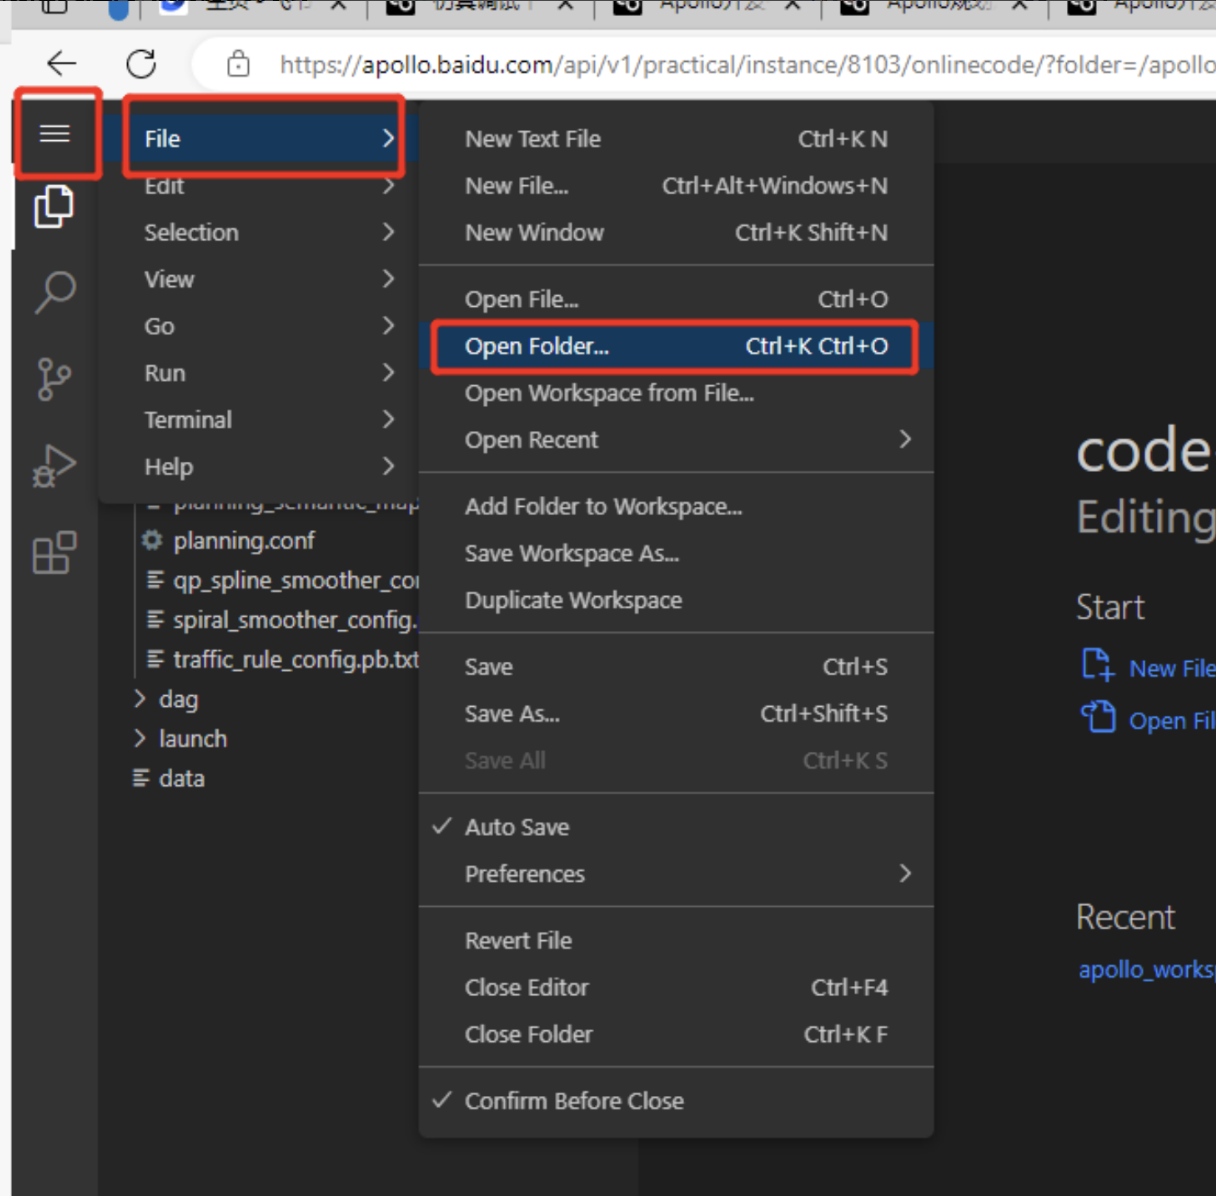Click the hamburger menu icon
Image resolution: width=1216 pixels, height=1196 pixels.
[x=55, y=133]
